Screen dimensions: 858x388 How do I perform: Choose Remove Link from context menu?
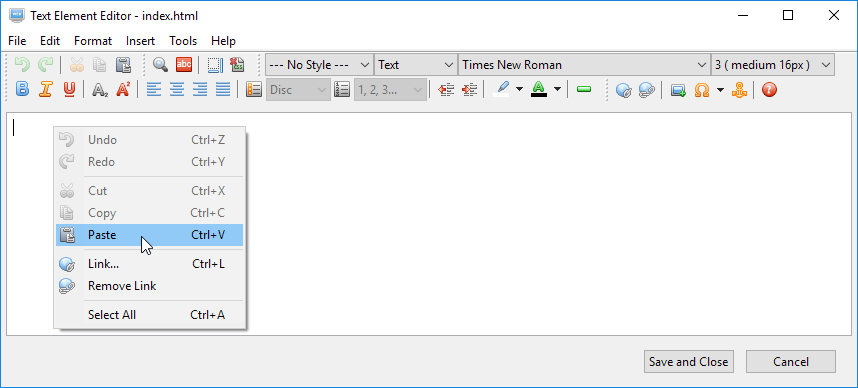pyautogui.click(x=149, y=286)
